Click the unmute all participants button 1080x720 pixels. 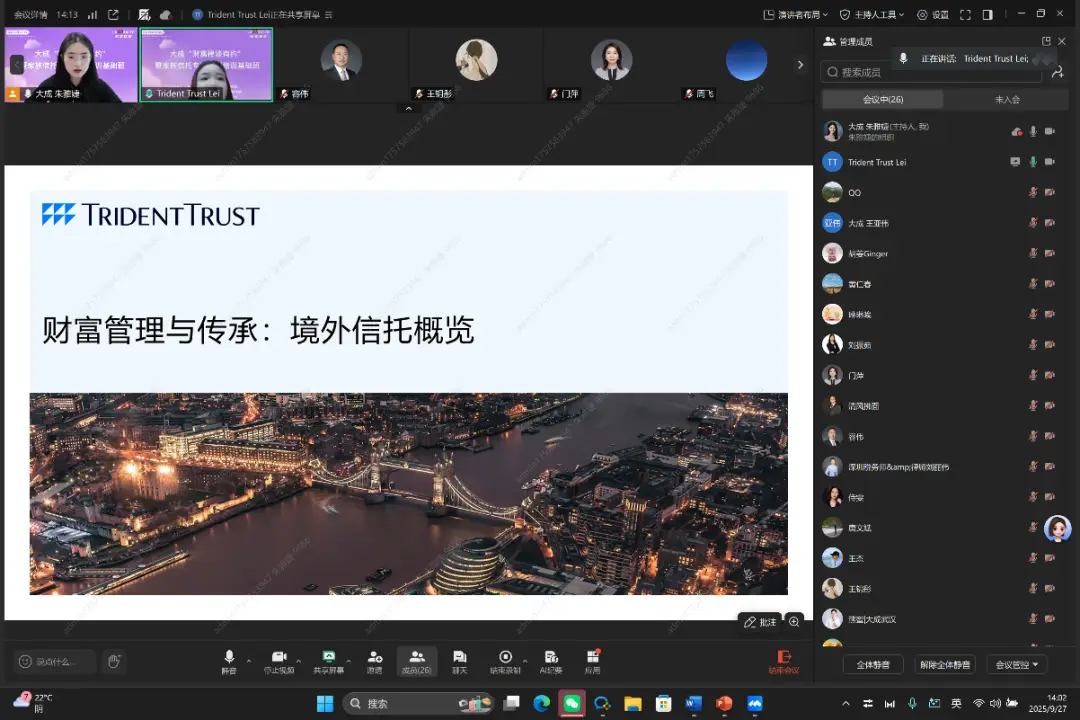944,664
